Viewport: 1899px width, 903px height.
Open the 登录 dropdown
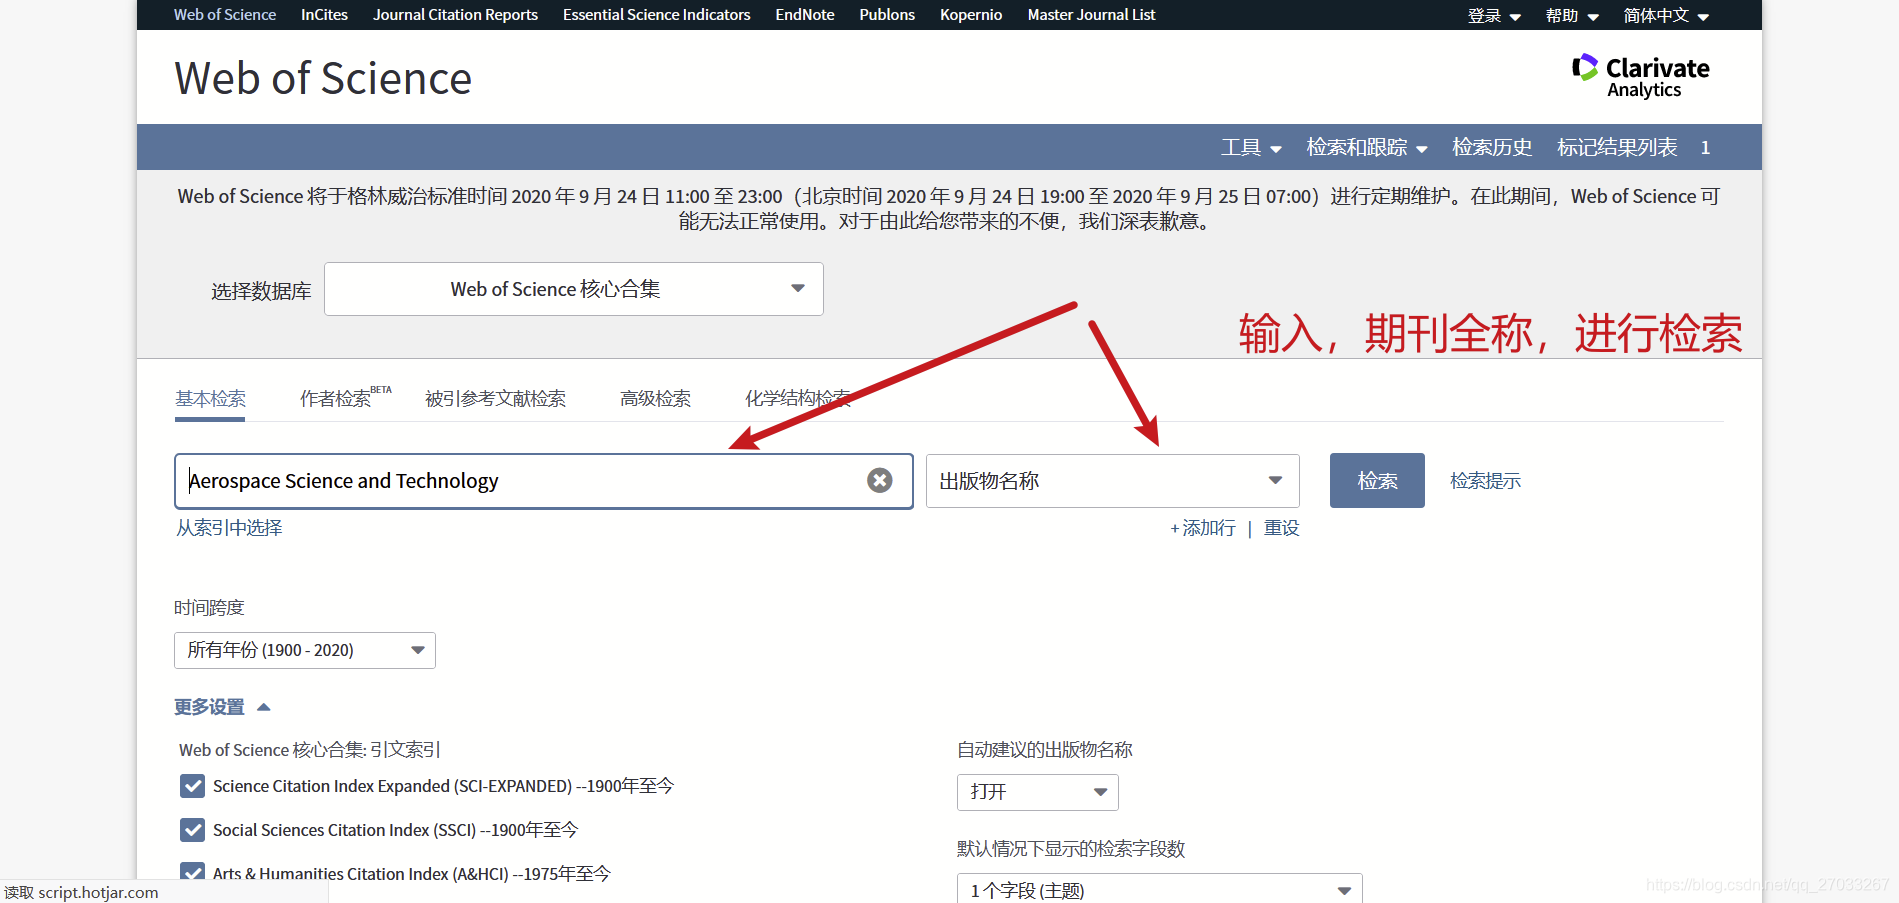click(1494, 15)
